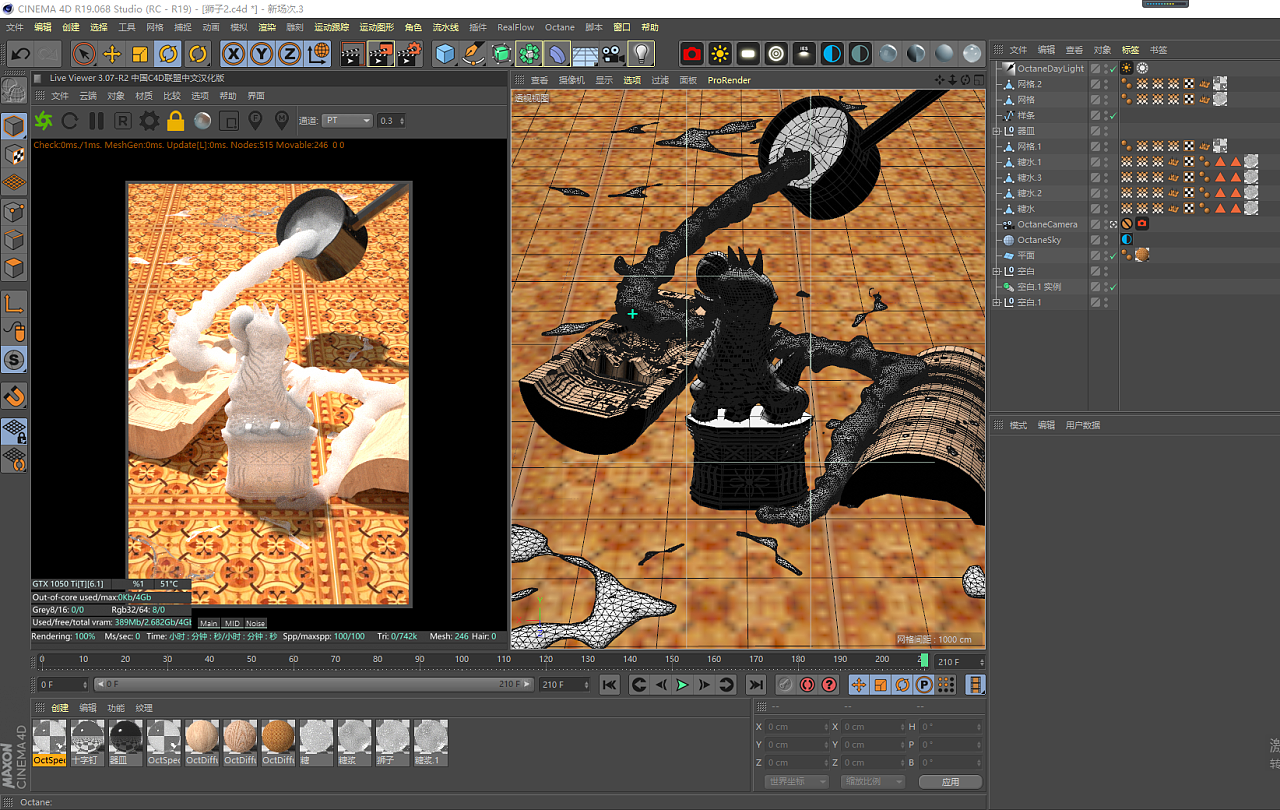1280x810 pixels.
Task: Toggle Z axis lock
Action: [290, 54]
